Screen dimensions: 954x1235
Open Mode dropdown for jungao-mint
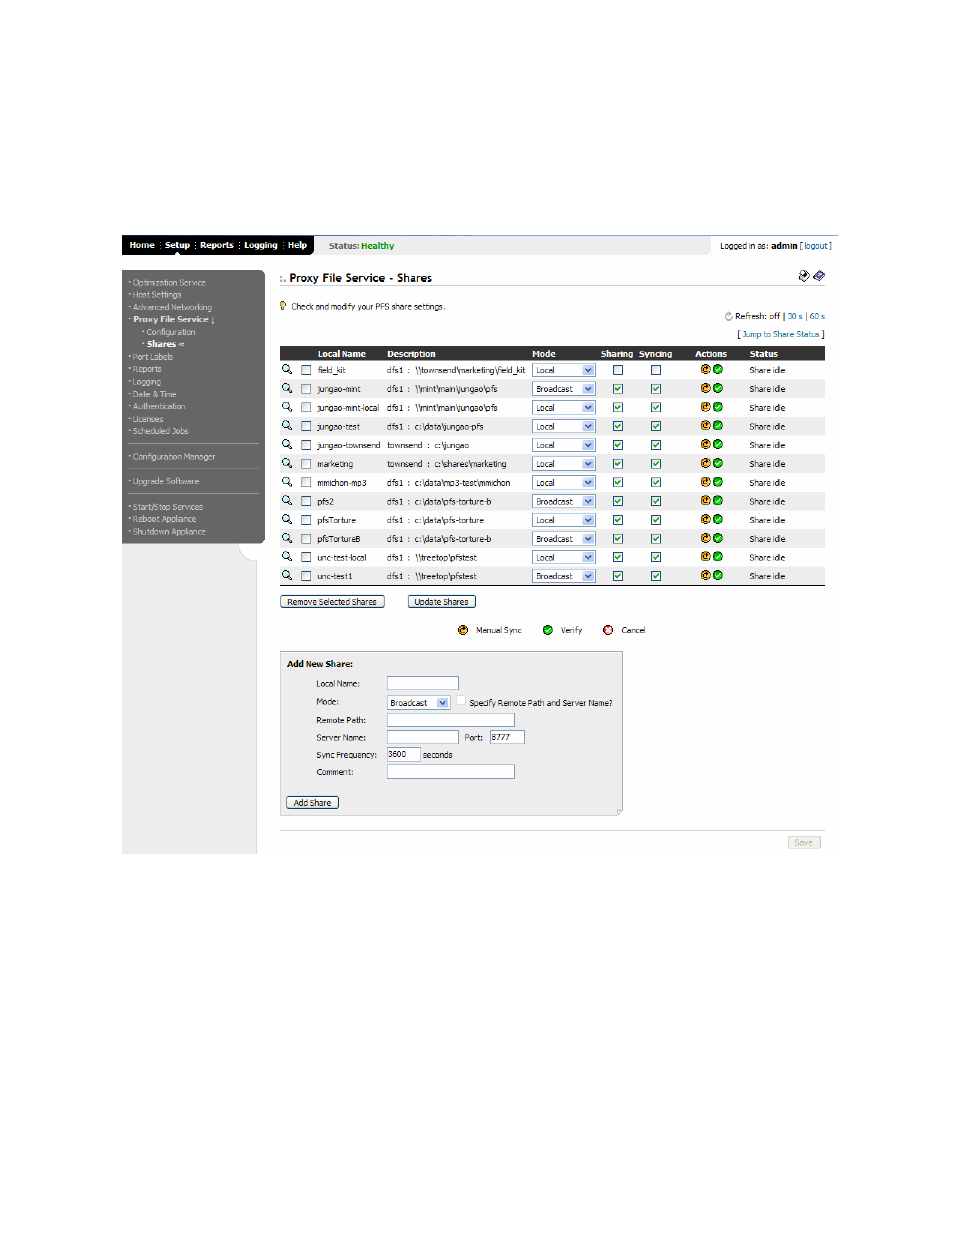point(564,389)
